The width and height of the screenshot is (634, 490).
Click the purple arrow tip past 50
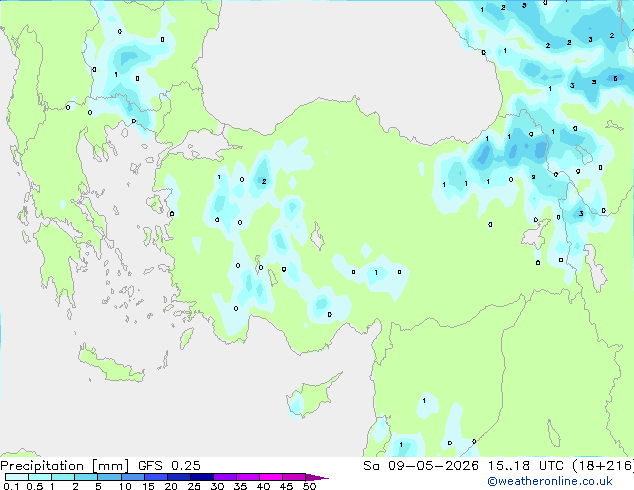[317, 477]
